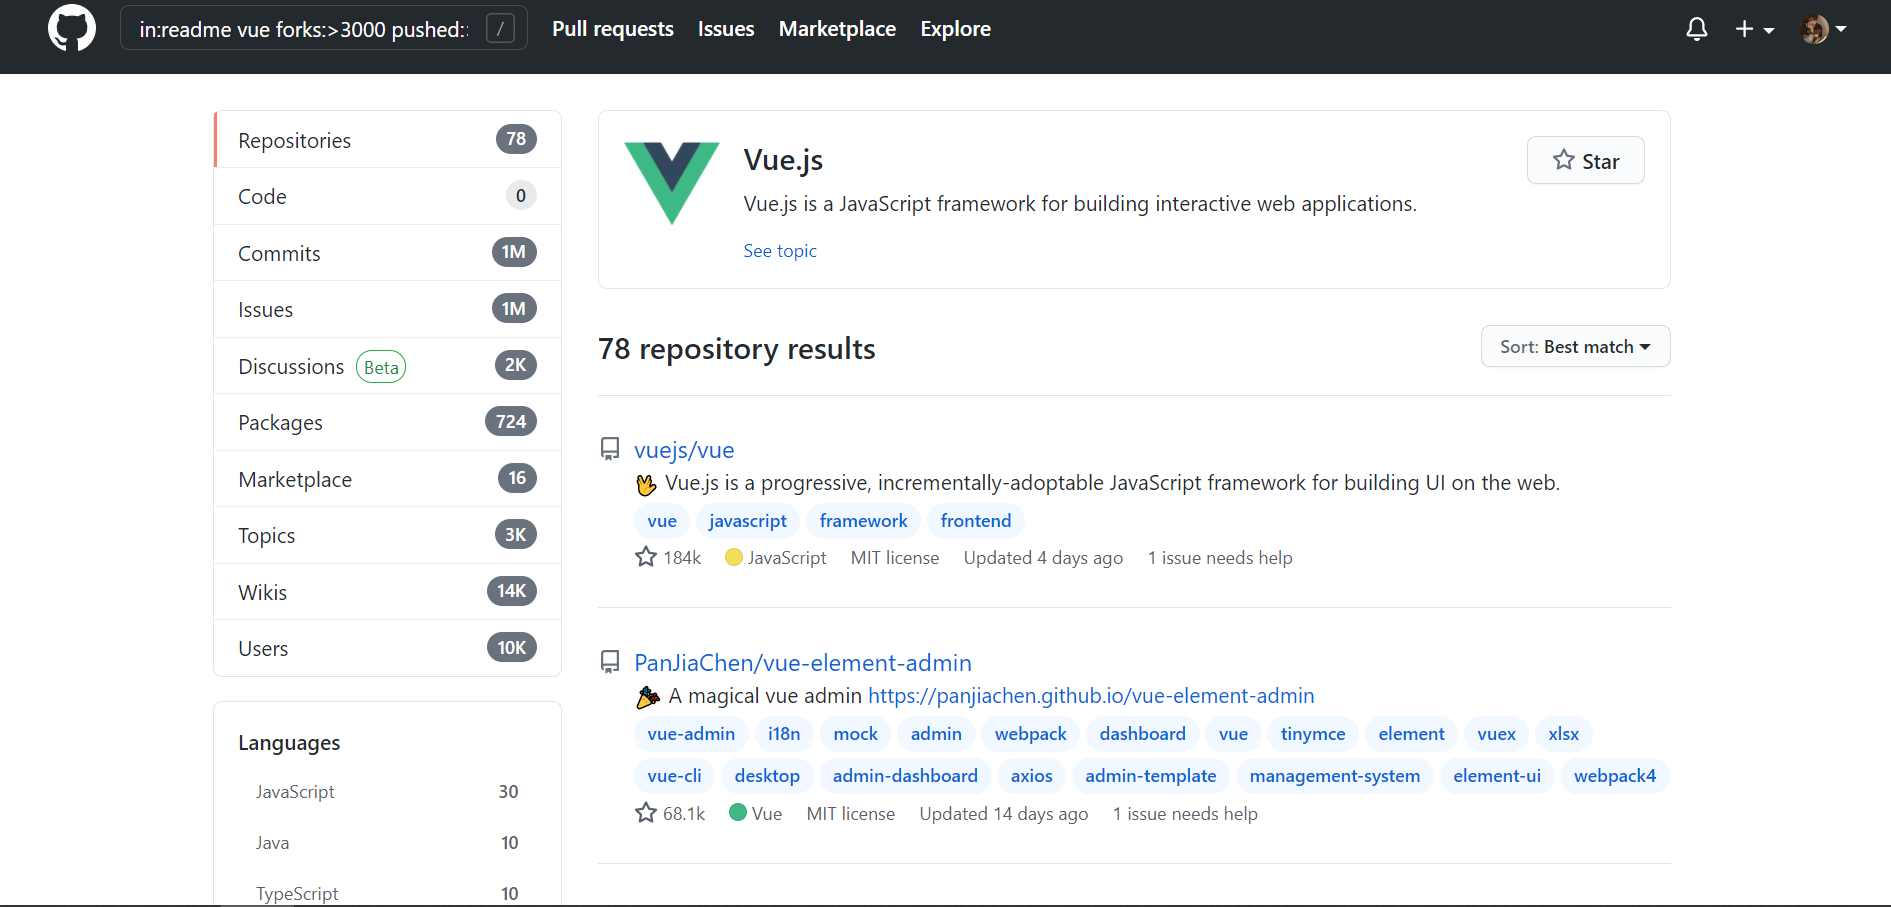This screenshot has height=907, width=1891.
Task: Open vue-element-admin 1 issue needs help
Action: point(1185,814)
